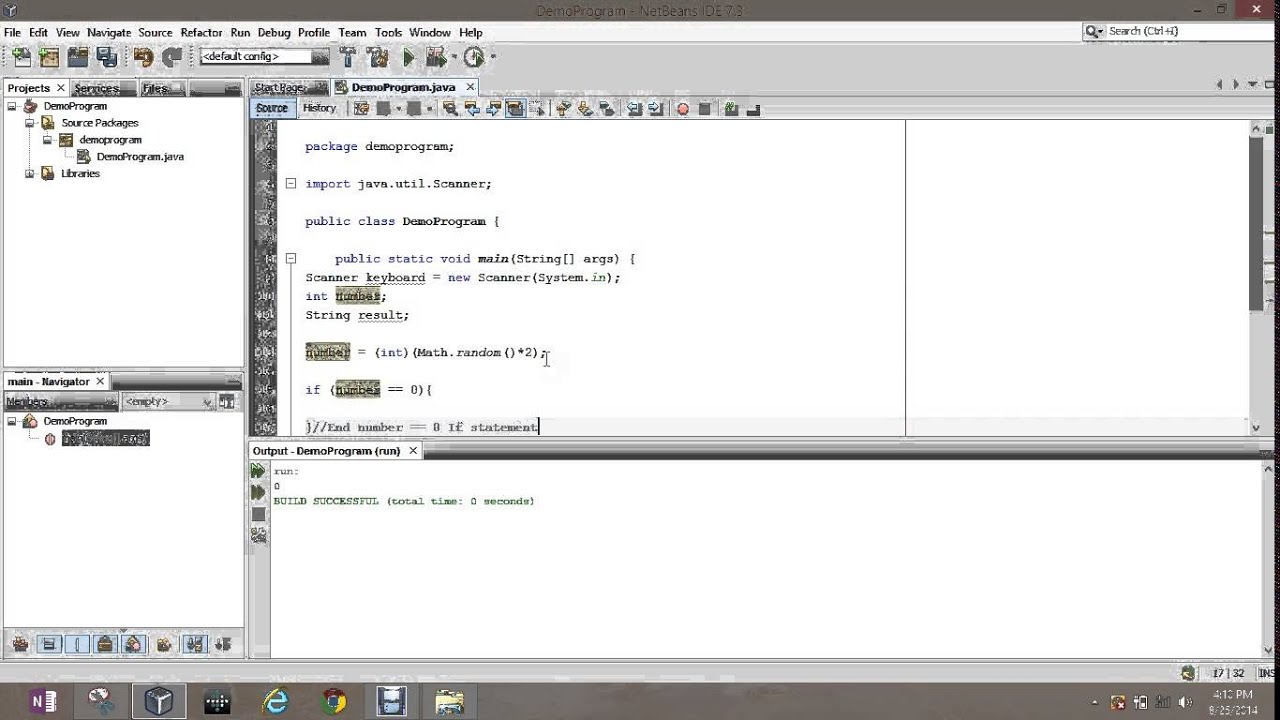Viewport: 1280px width, 720px height.
Task: Toggle Sort by Name in the Navigator
Action: (x=194, y=644)
